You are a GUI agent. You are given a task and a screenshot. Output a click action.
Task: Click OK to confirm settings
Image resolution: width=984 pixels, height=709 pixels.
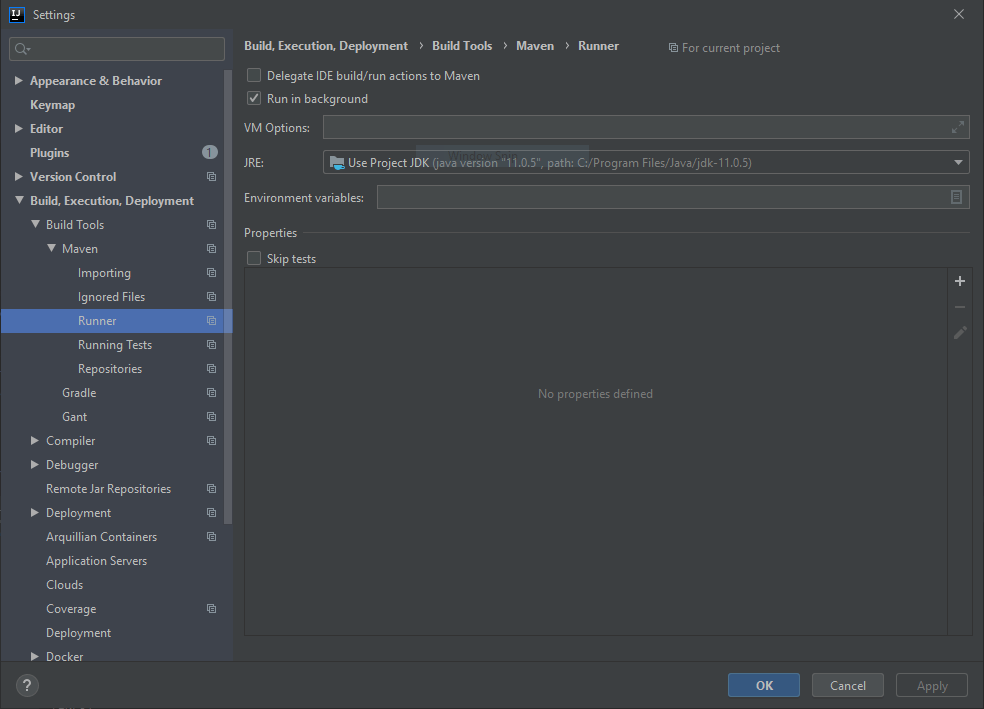(x=764, y=685)
